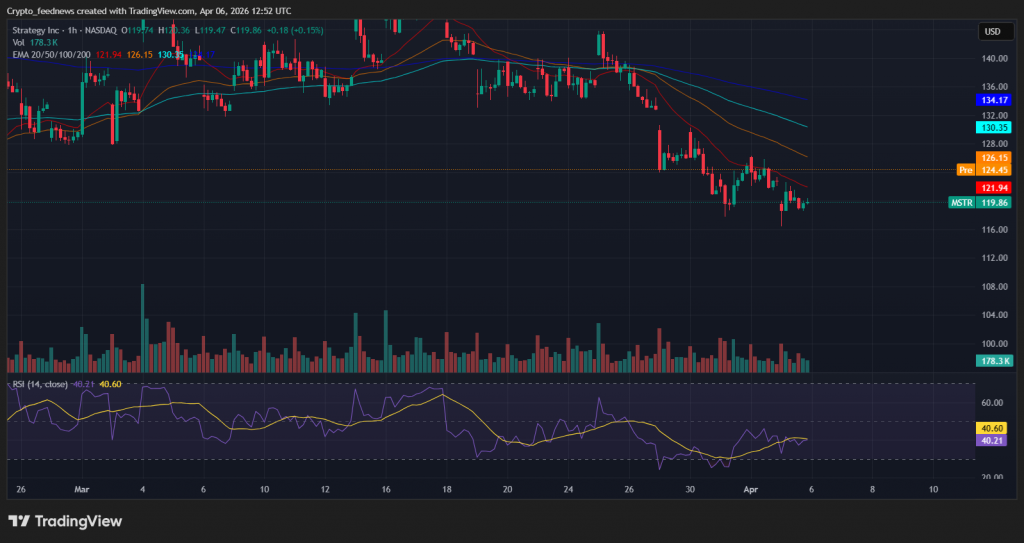Image resolution: width=1024 pixels, height=543 pixels.
Task: Click the purple 40.21 RSI axis label
Action: click(992, 438)
